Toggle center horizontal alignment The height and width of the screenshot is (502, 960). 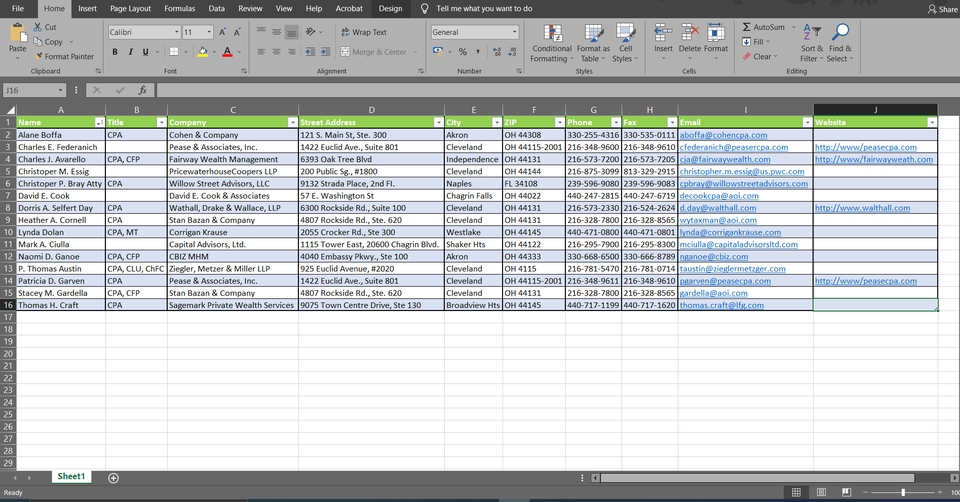276,52
